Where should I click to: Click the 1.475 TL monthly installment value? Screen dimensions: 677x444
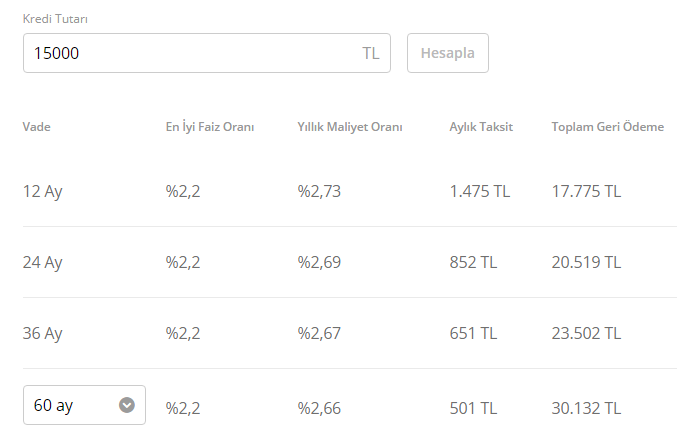point(480,191)
